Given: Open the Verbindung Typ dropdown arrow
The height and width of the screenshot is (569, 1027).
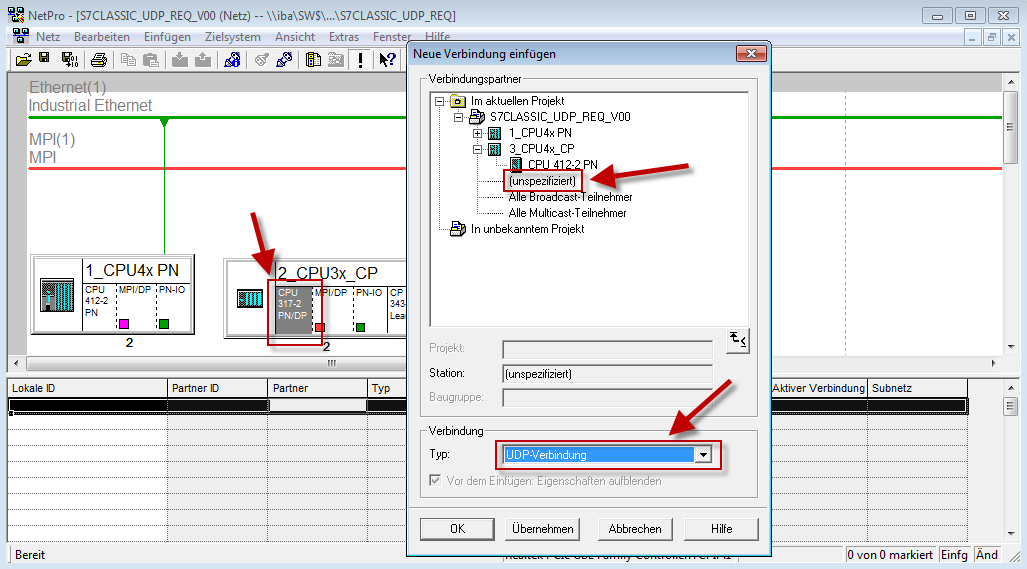Looking at the screenshot, I should pyautogui.click(x=703, y=454).
